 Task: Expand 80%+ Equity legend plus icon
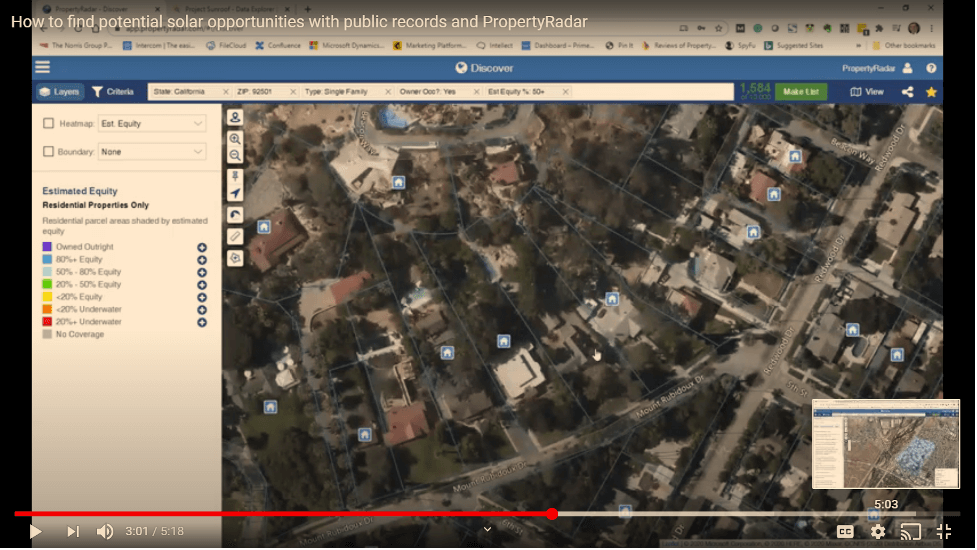tap(202, 260)
